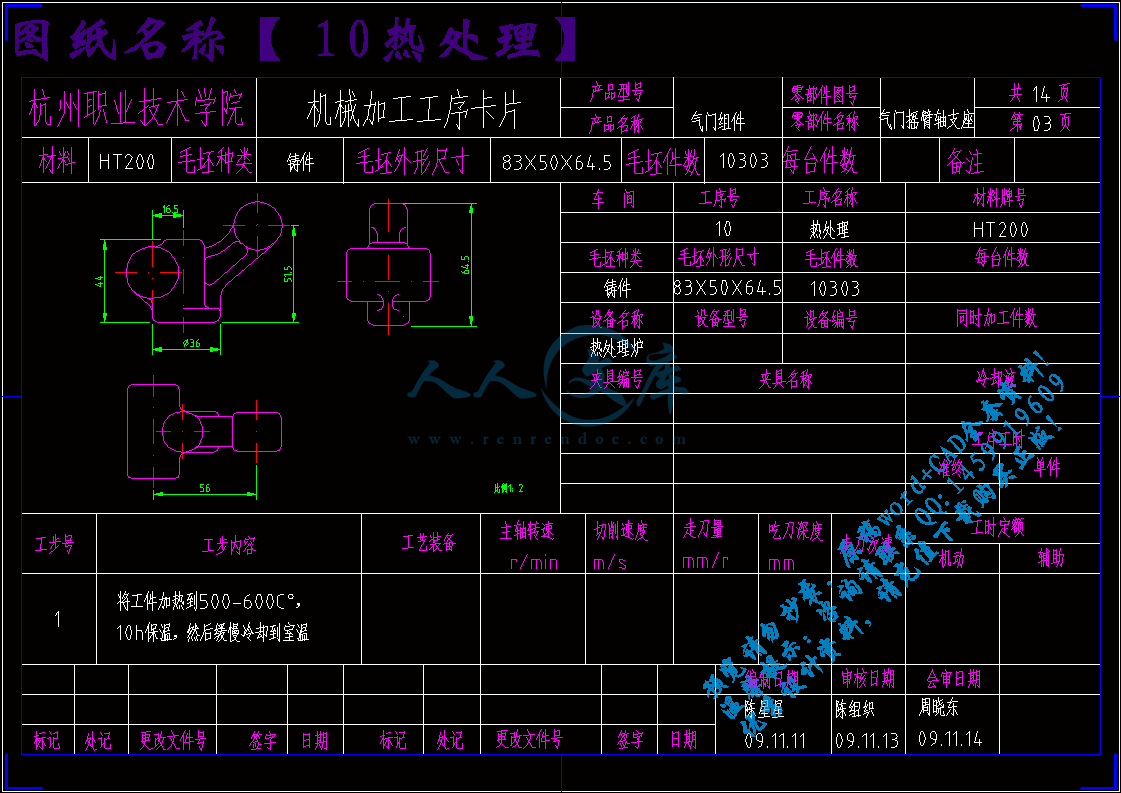Click the product name value '气门组件'
Viewport: 1121px width, 793px height.
tap(718, 122)
